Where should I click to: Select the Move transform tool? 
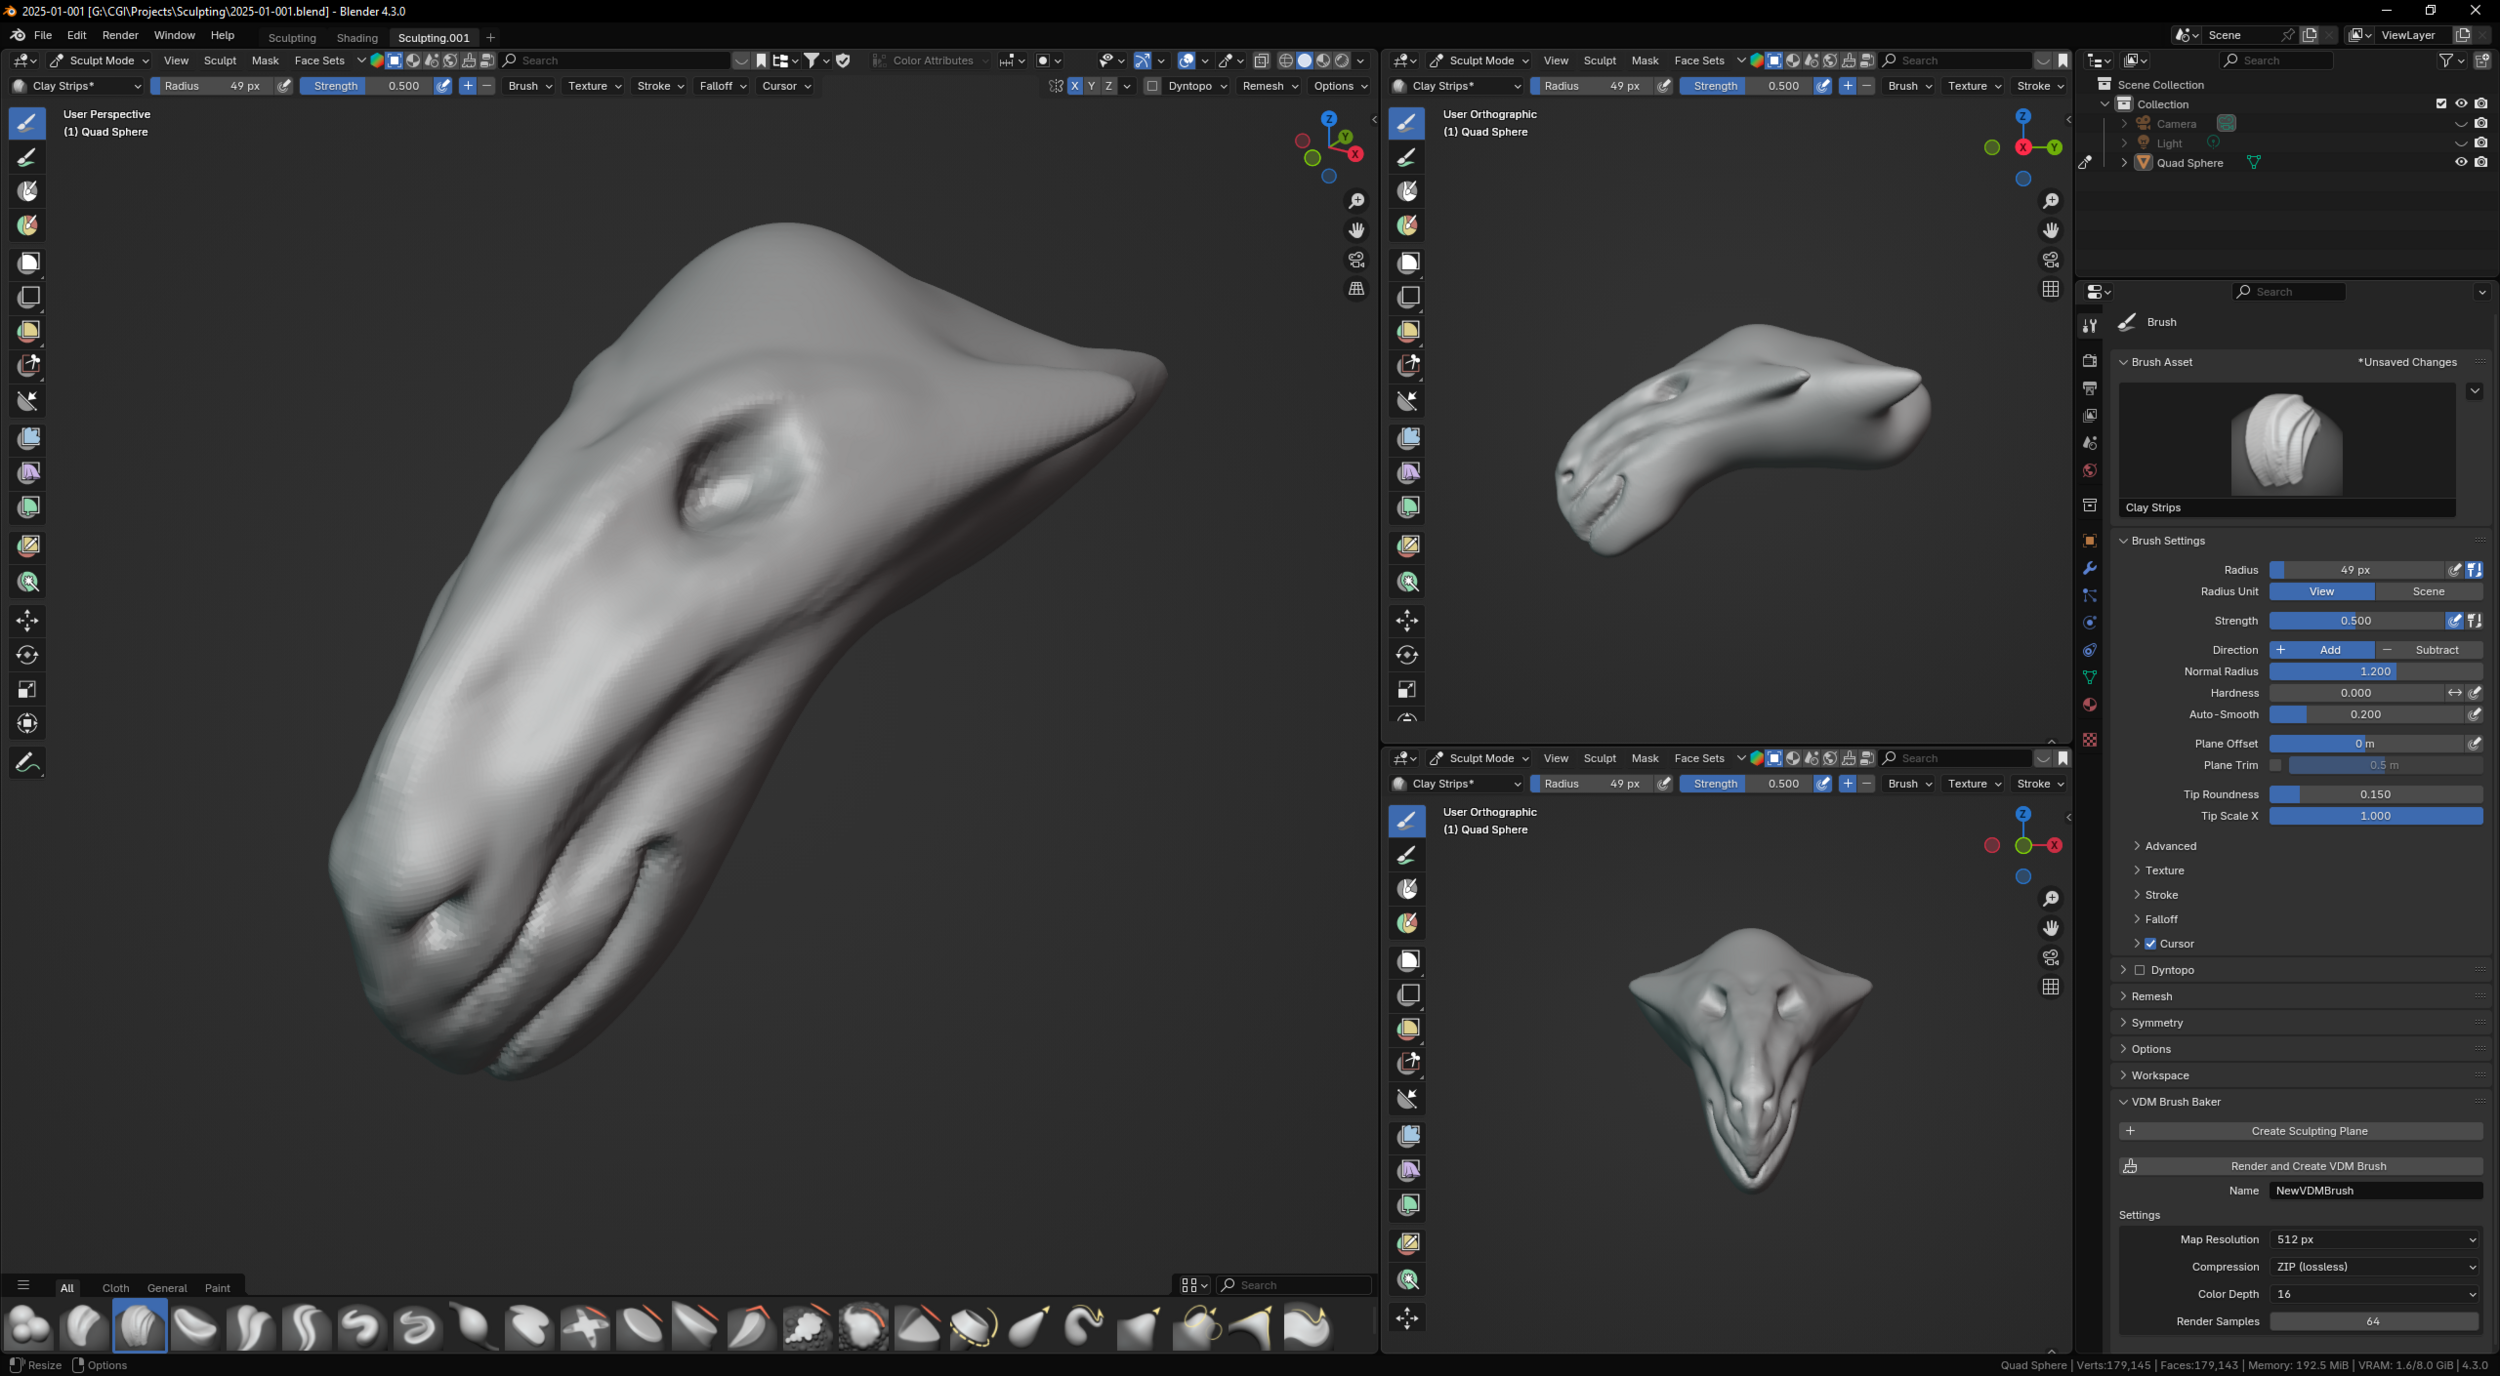[x=27, y=621]
